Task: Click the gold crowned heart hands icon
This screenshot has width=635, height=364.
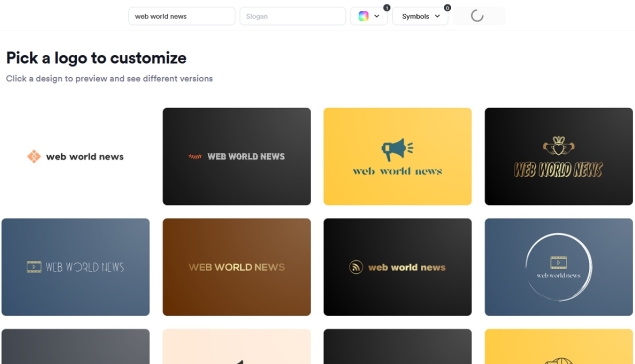Action: (x=558, y=146)
